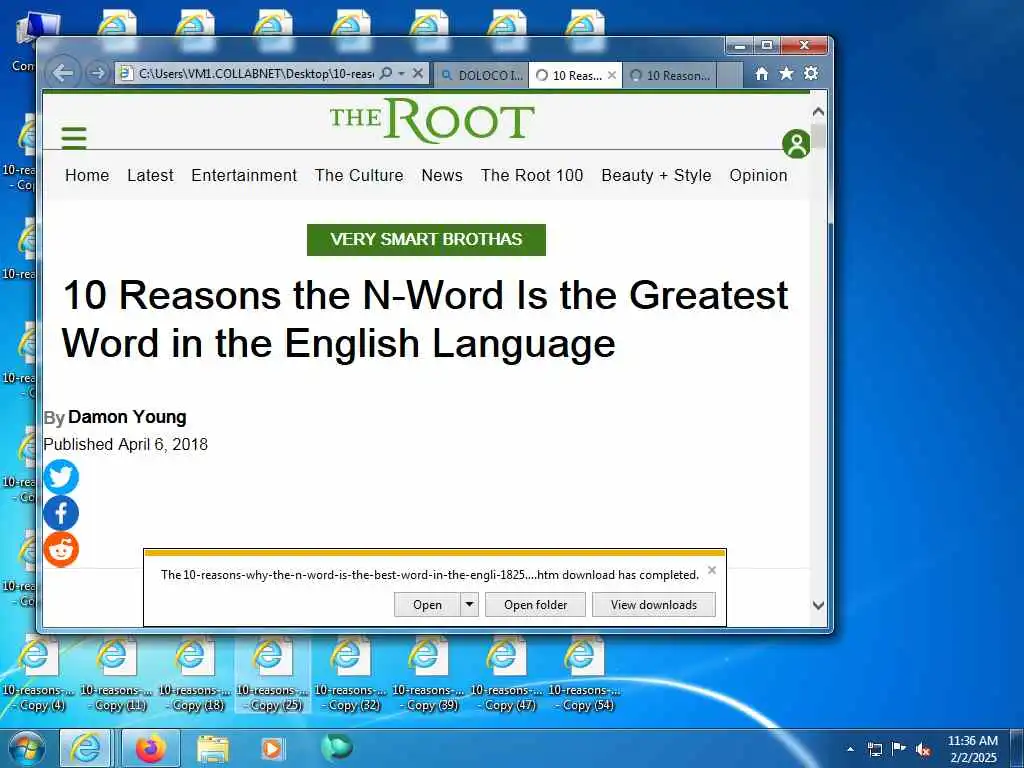Open the Internet Explorer Home icon
1024x768 pixels.
tap(761, 74)
